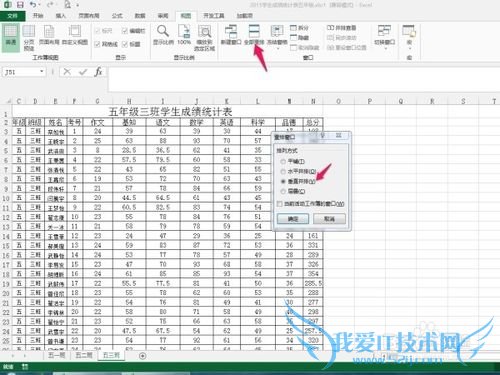
Task: Click macro record icon in status bar
Action: [x=25, y=367]
